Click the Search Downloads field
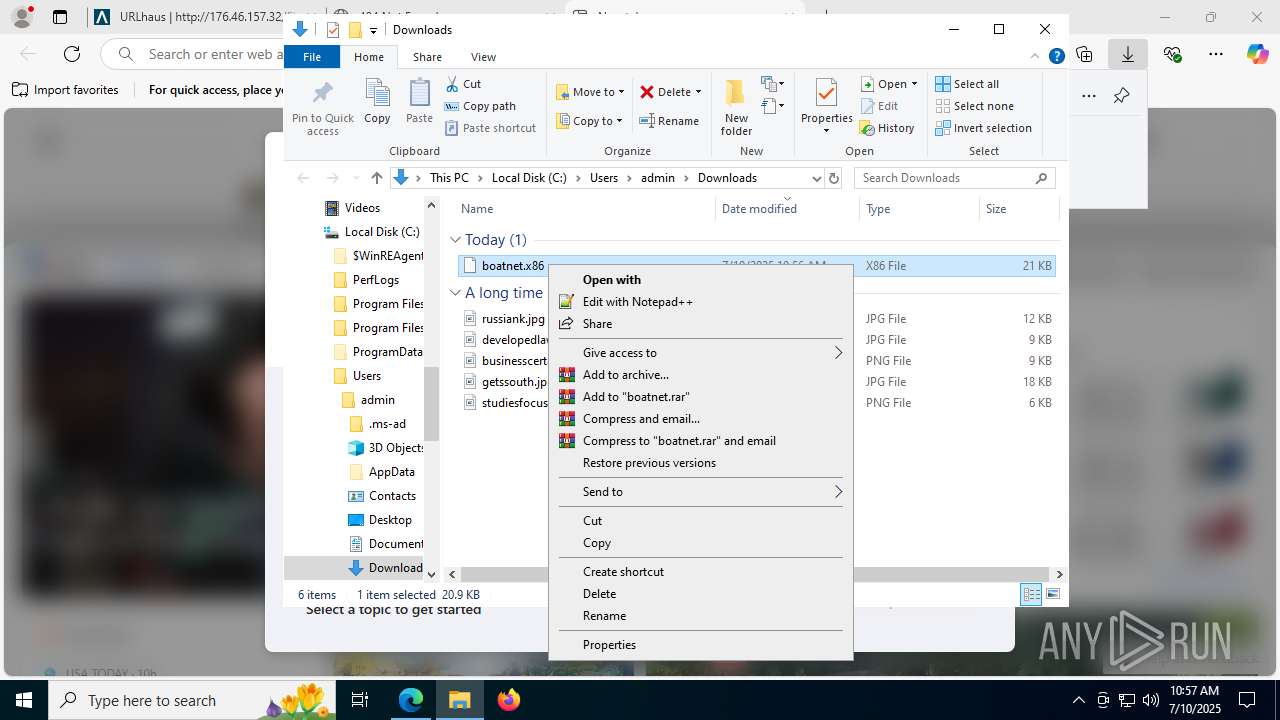Image resolution: width=1280 pixels, height=720 pixels. click(954, 178)
